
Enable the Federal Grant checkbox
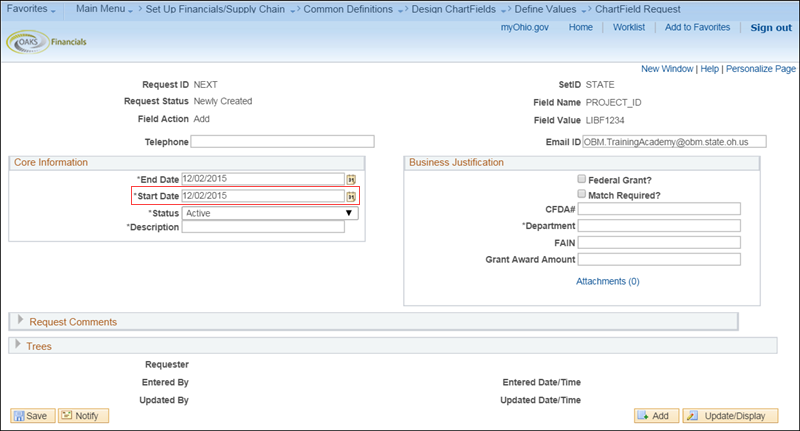coord(582,178)
